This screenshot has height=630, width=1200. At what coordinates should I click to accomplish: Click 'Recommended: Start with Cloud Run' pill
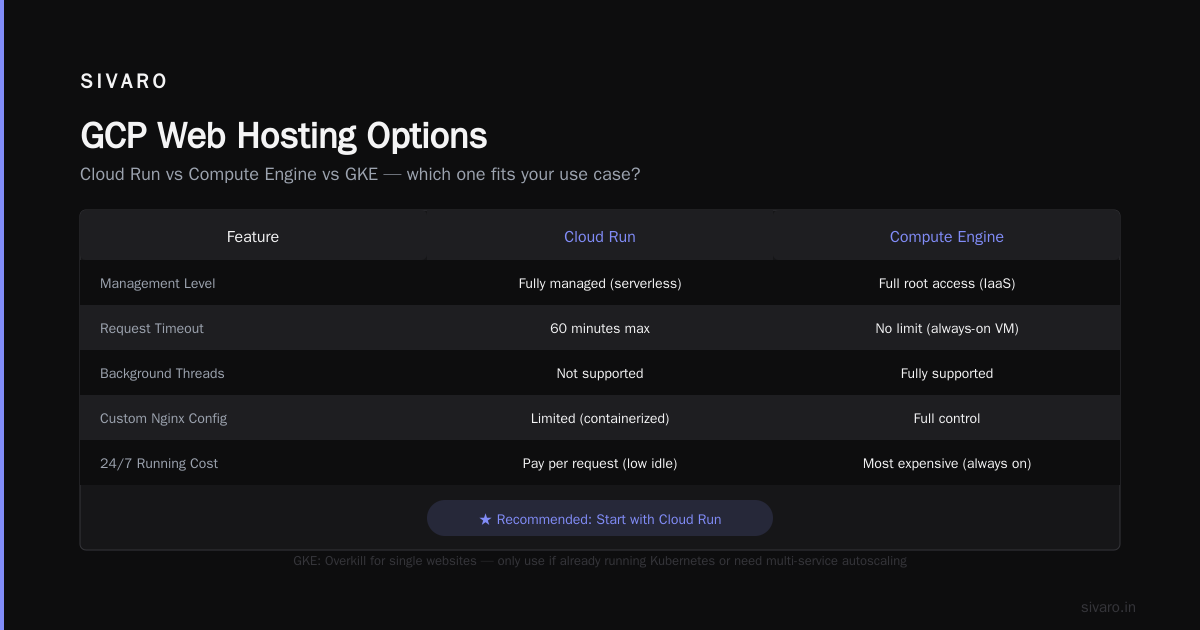pyautogui.click(x=600, y=518)
